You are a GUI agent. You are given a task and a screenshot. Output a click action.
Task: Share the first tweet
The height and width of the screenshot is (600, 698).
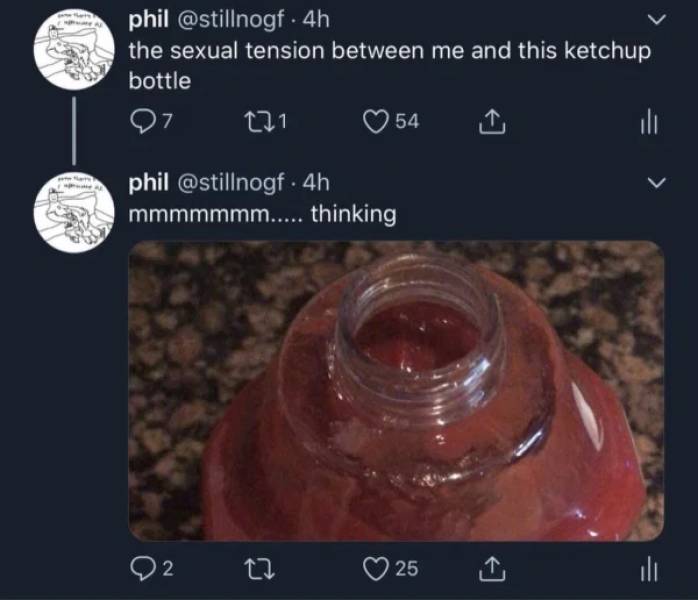(x=490, y=122)
